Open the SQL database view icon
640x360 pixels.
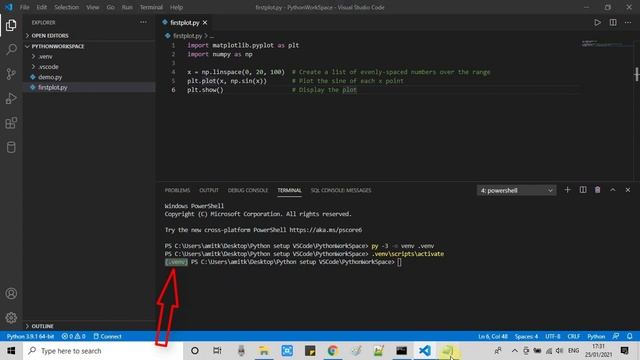tap(11, 147)
